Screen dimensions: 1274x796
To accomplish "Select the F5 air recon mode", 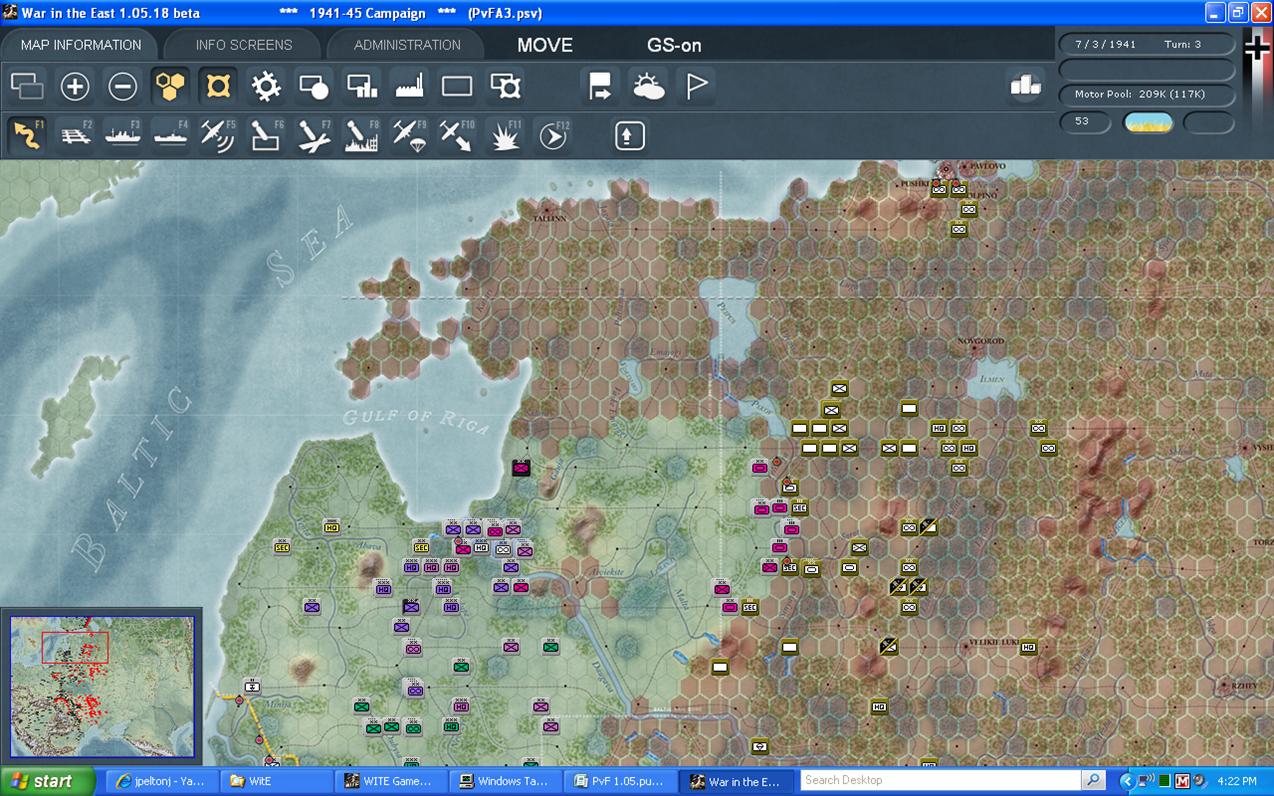I will 218,135.
